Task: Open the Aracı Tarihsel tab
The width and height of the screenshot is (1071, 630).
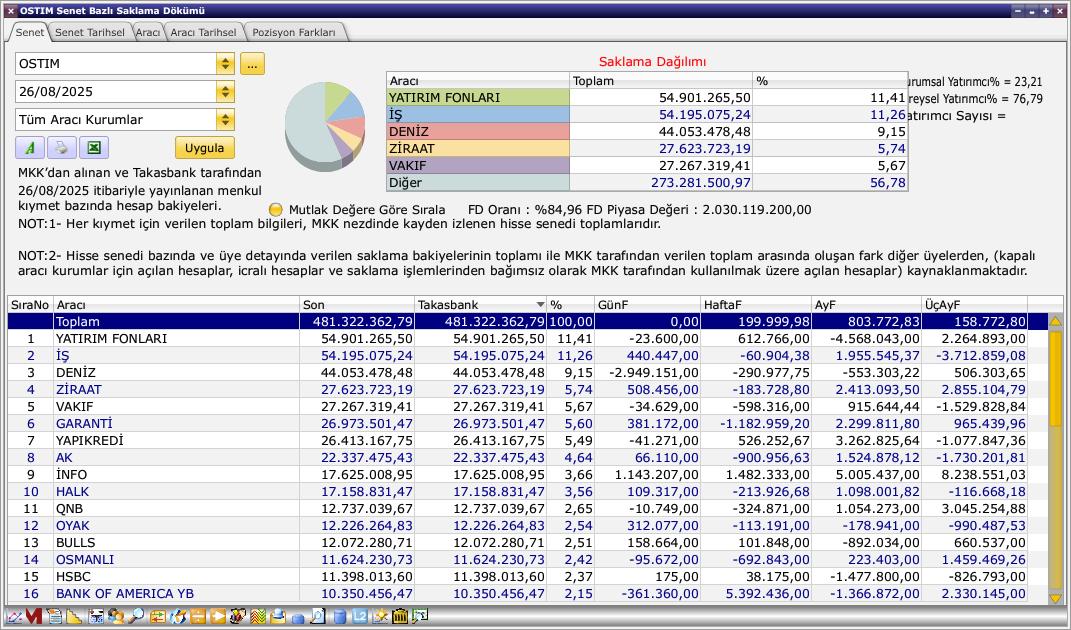Action: (x=203, y=32)
